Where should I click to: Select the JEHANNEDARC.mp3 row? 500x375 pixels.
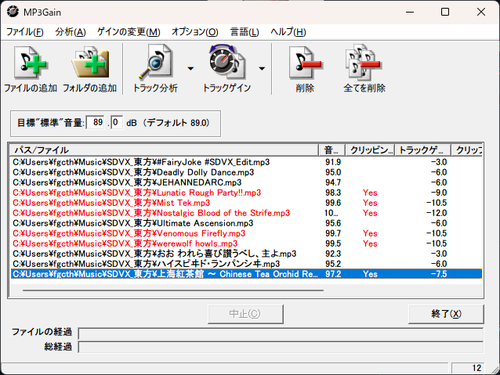click(246, 183)
